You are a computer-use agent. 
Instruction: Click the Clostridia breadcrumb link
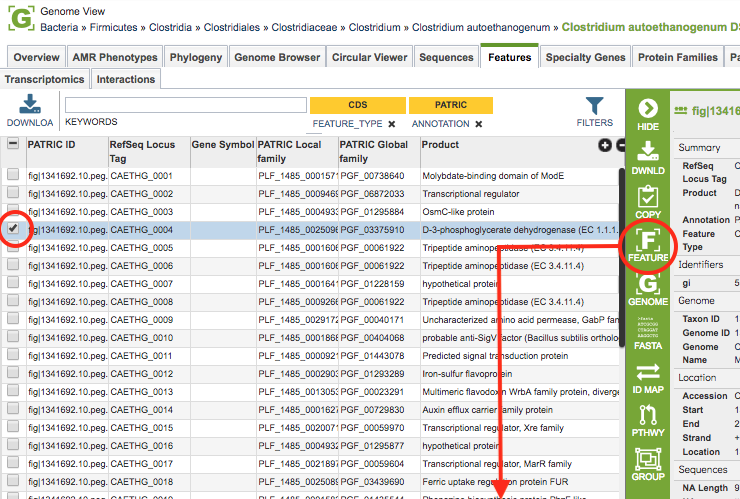170,27
